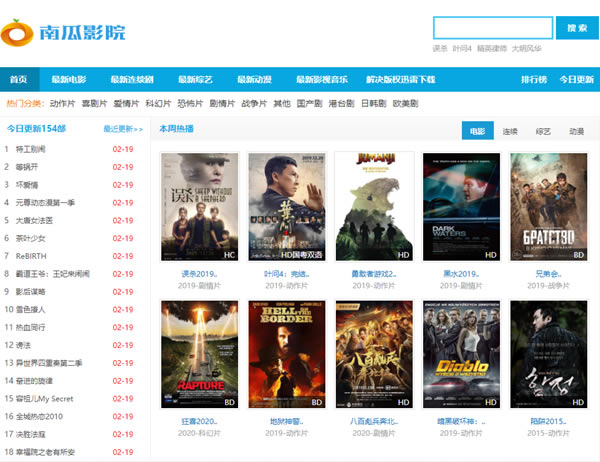Filter by 动作片 category
600x462 pixels.
tap(62, 103)
